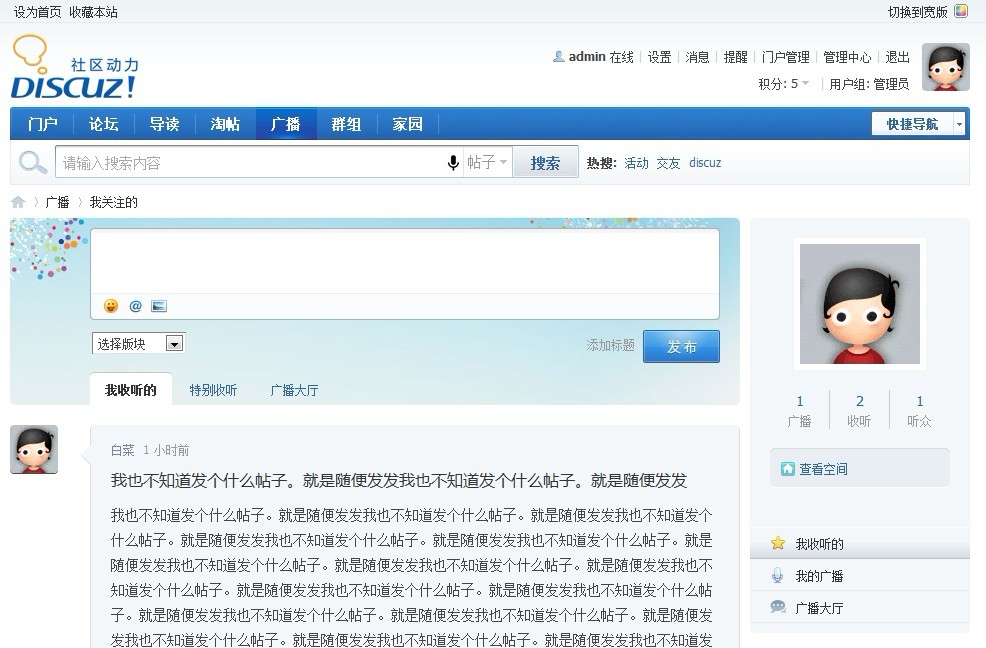This screenshot has height=648, width=986.
Task: Insert an emoticon with the smiley icon
Action: click(111, 306)
